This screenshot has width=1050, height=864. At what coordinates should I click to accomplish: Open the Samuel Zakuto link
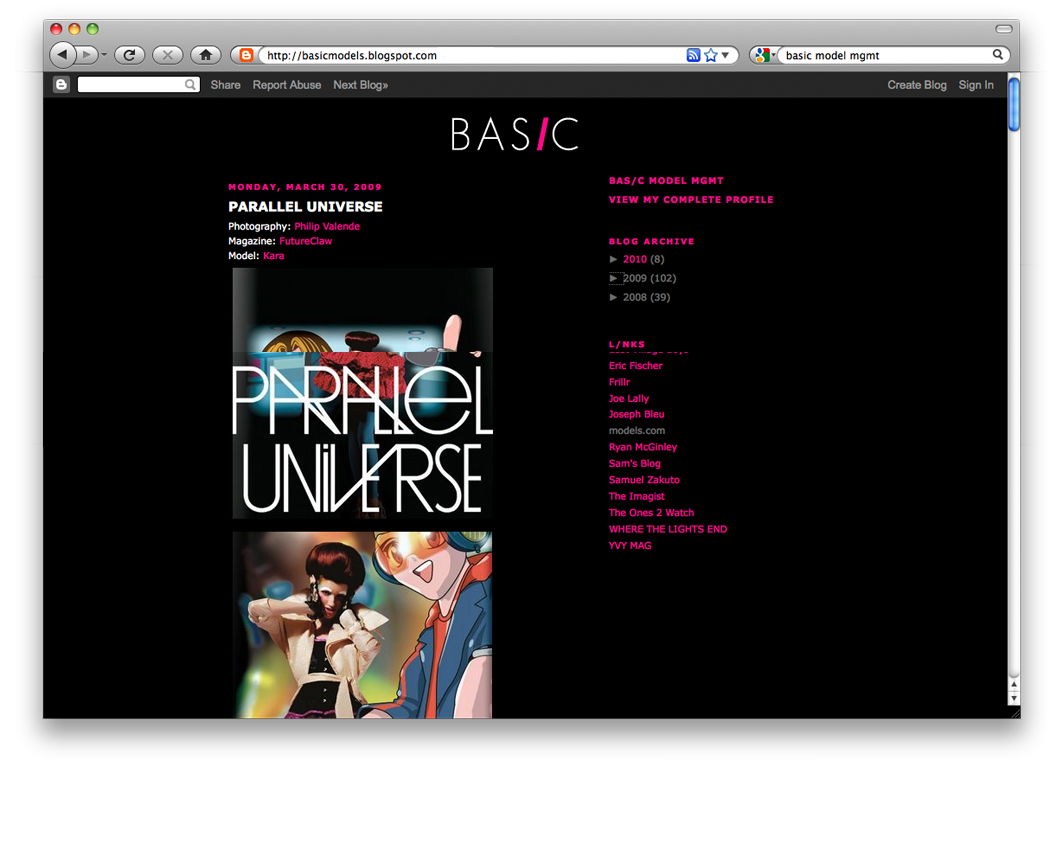tap(644, 480)
